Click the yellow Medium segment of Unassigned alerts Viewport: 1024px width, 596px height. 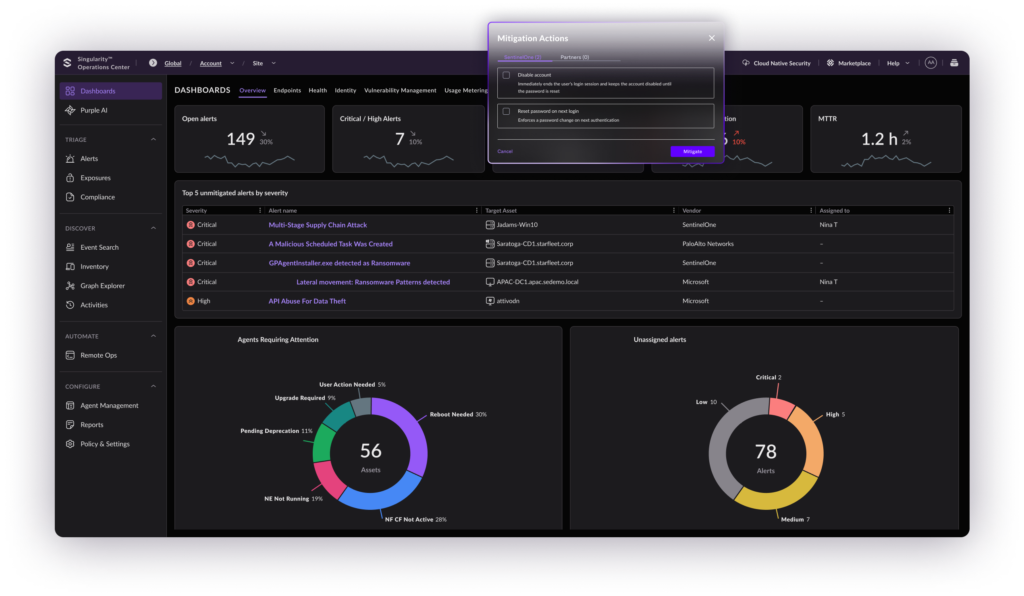[777, 496]
